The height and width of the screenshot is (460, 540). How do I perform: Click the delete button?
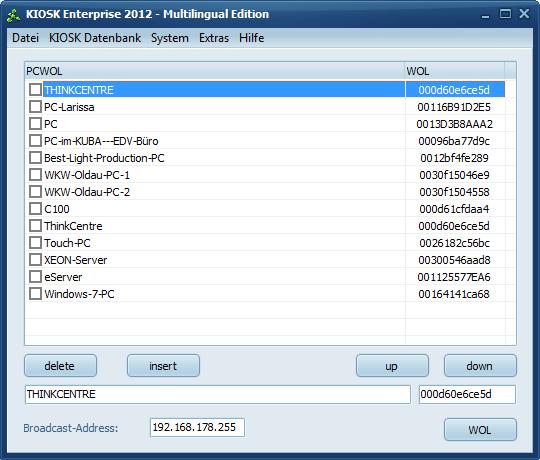60,366
